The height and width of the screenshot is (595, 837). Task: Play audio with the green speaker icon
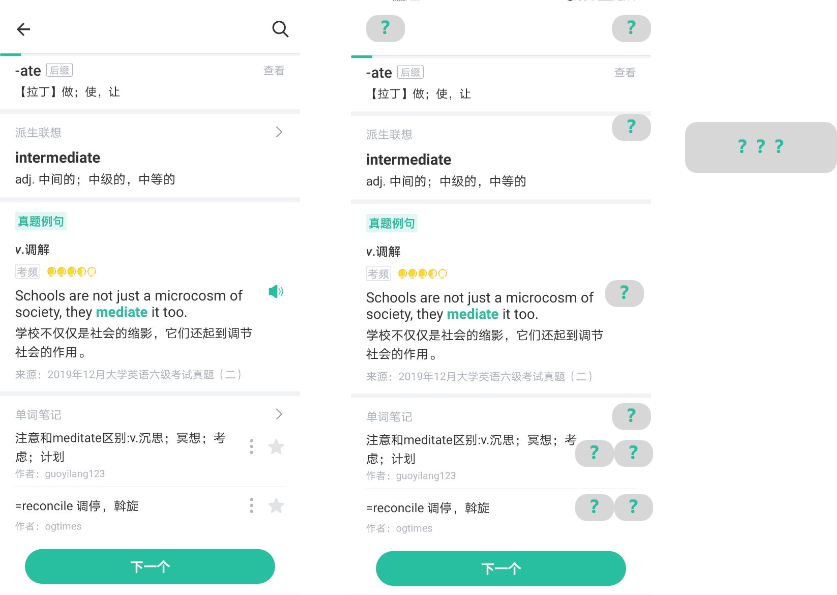pyautogui.click(x=276, y=291)
